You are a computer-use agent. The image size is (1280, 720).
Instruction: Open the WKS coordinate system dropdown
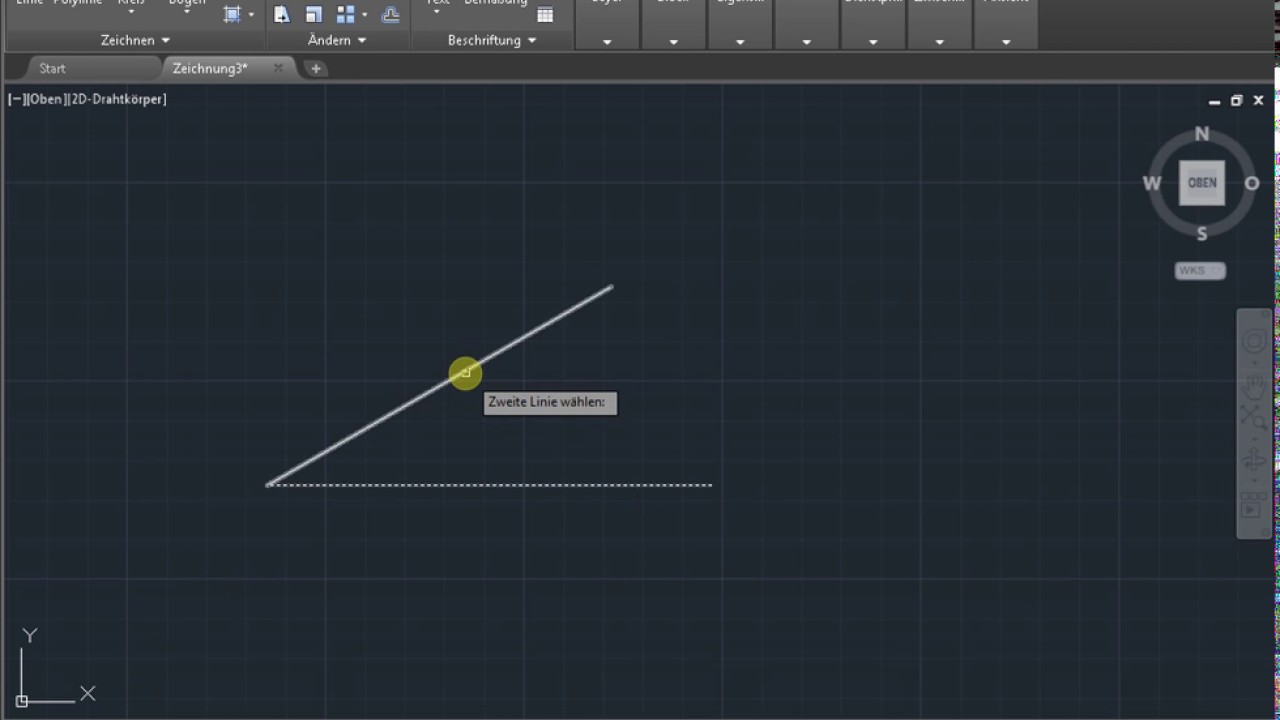(x=1200, y=271)
